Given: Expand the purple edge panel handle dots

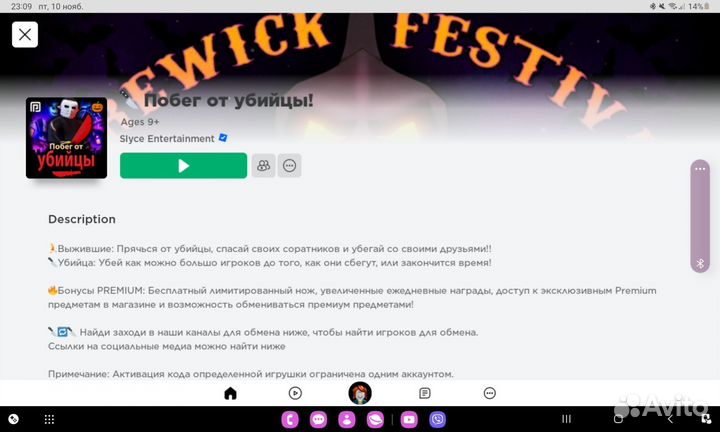Looking at the screenshot, I should [x=700, y=169].
